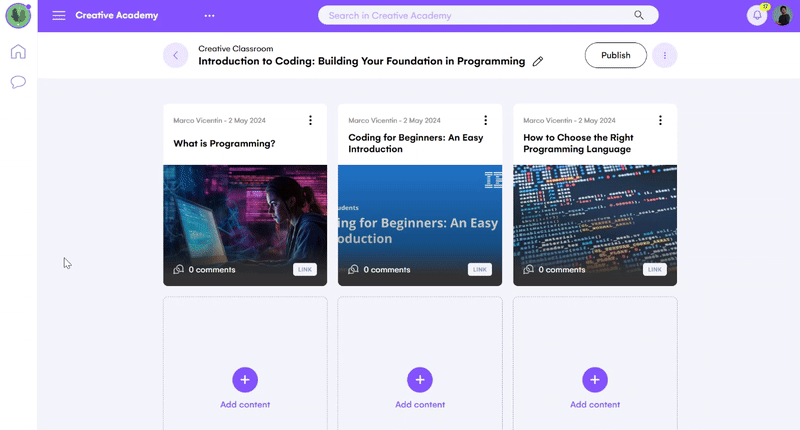Viewport: 800px width, 430px height.
Task: Click the Creative Academy title in header
Action: (x=117, y=15)
